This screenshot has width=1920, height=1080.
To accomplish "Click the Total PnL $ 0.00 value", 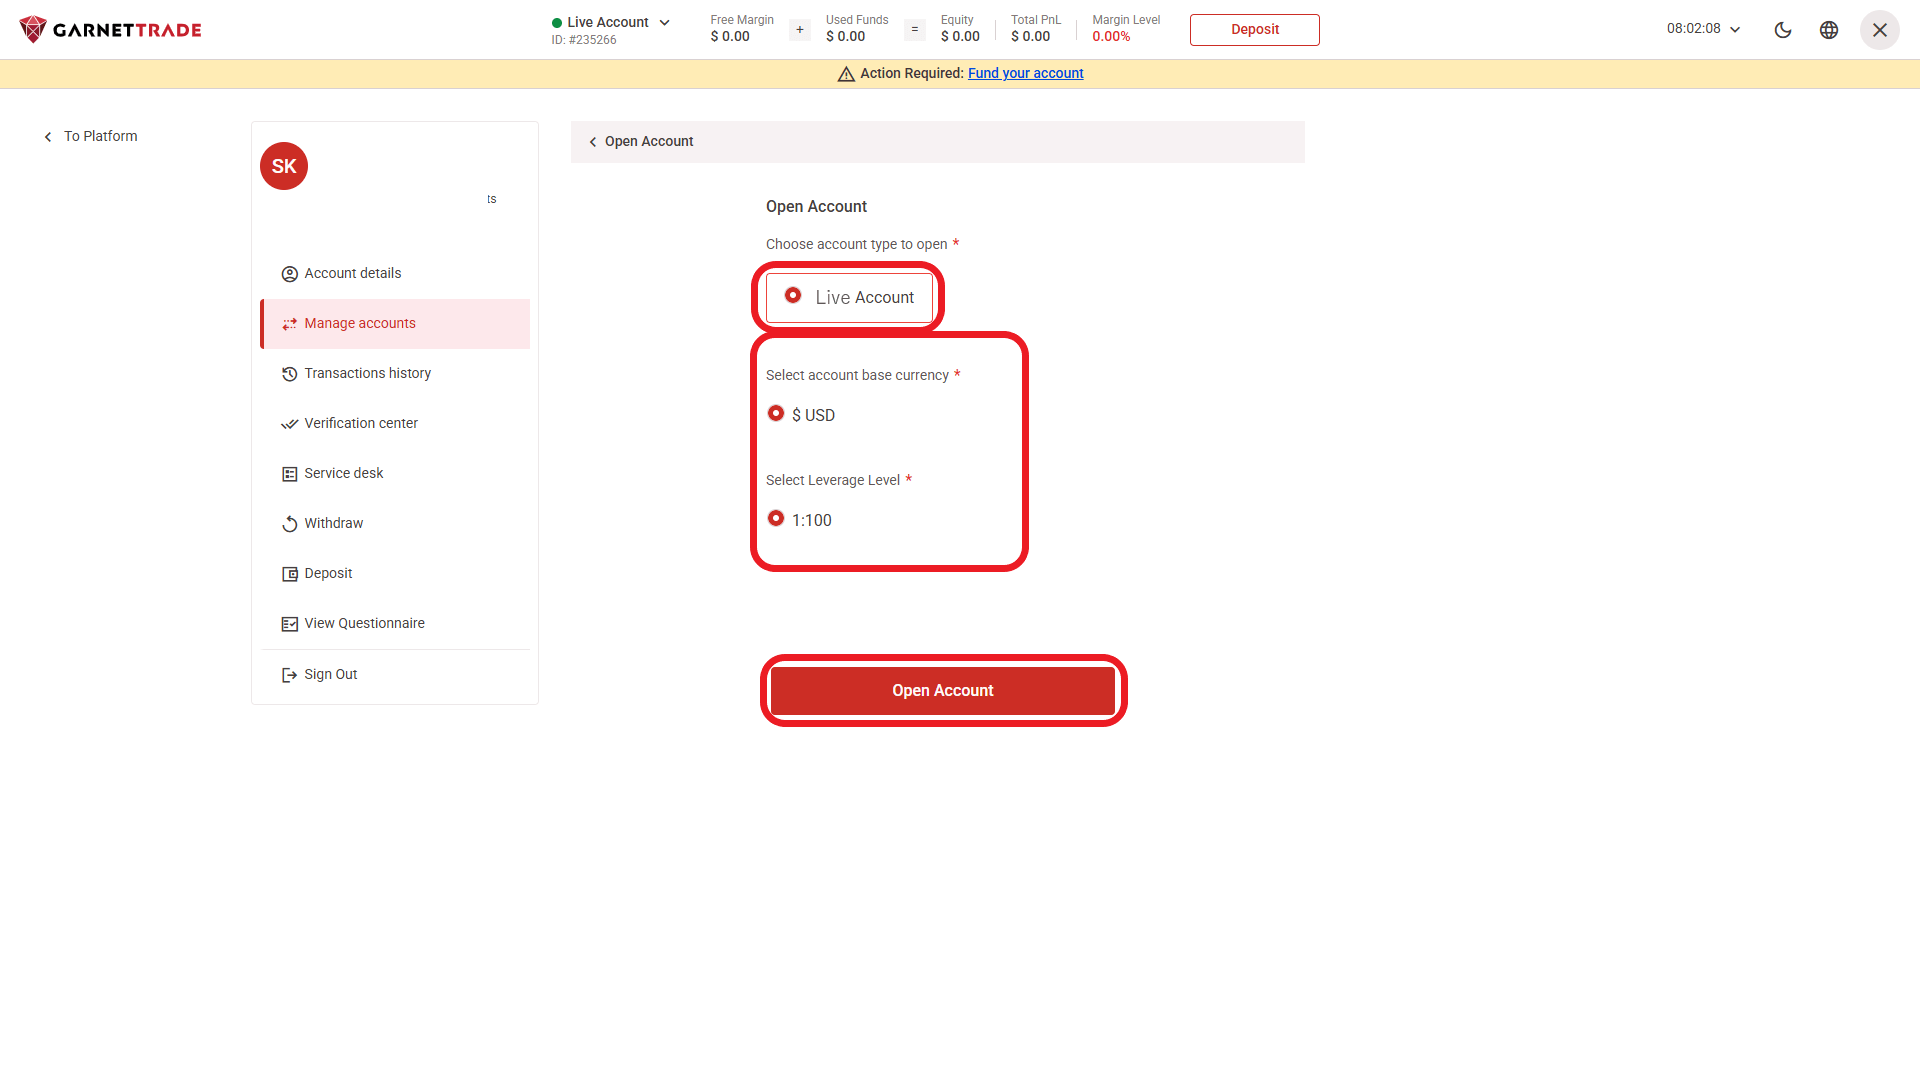I will click(1030, 37).
